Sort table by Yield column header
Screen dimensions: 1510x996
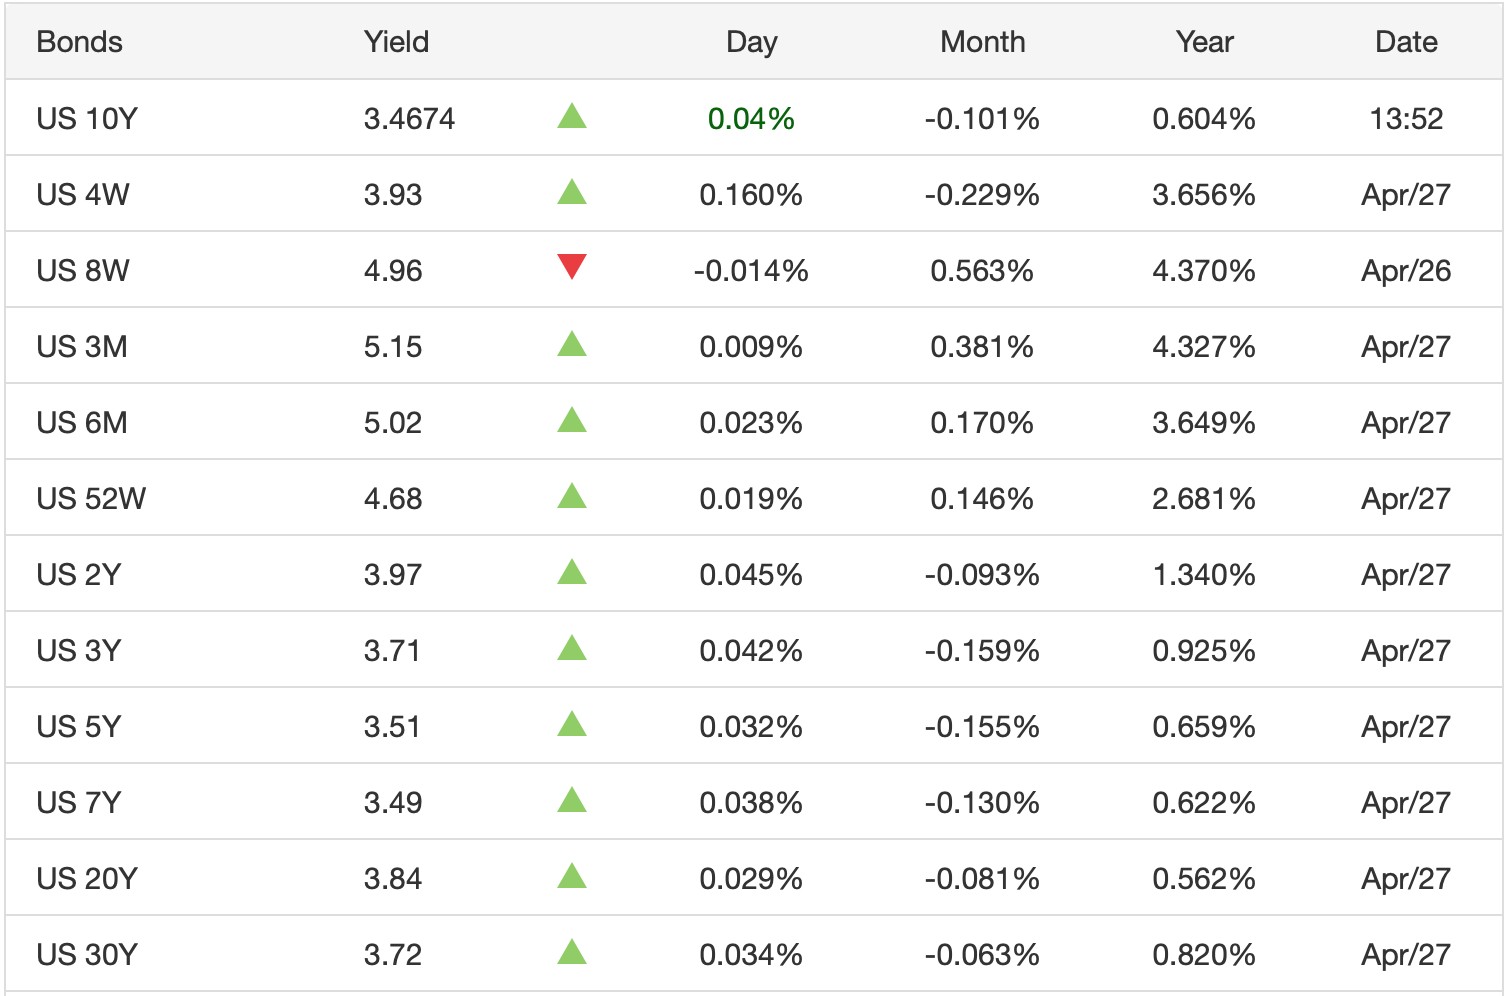click(396, 42)
